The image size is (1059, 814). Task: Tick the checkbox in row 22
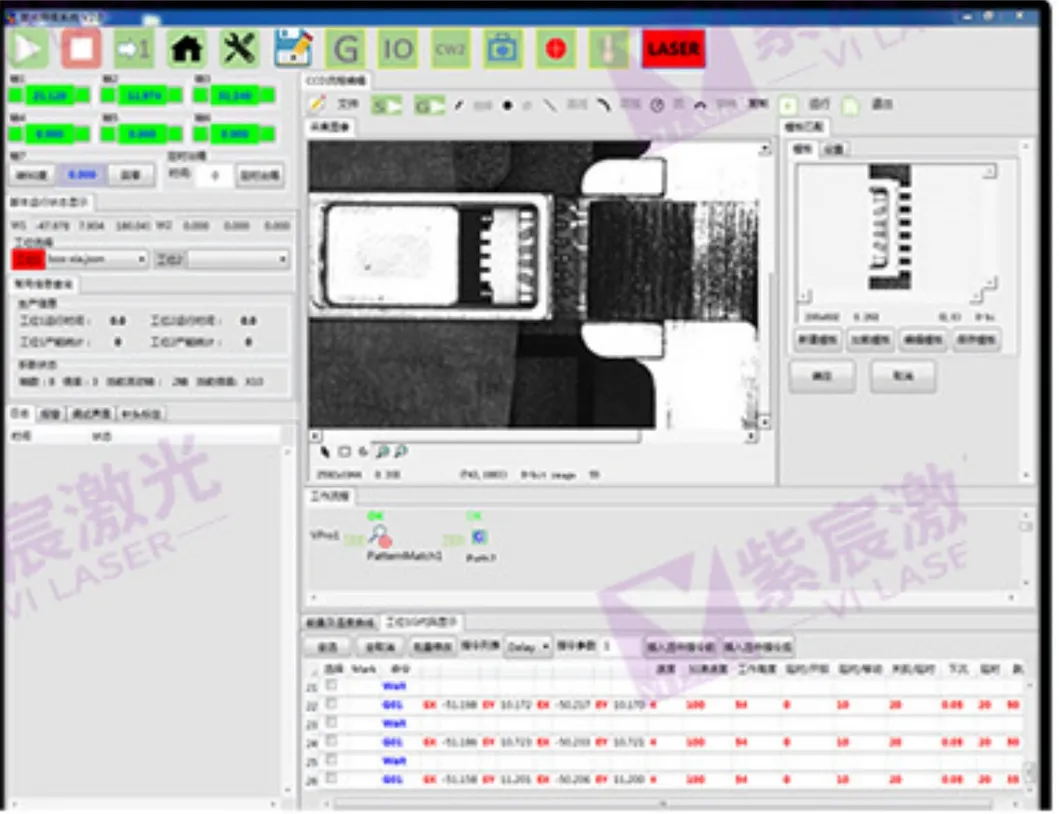[x=332, y=704]
